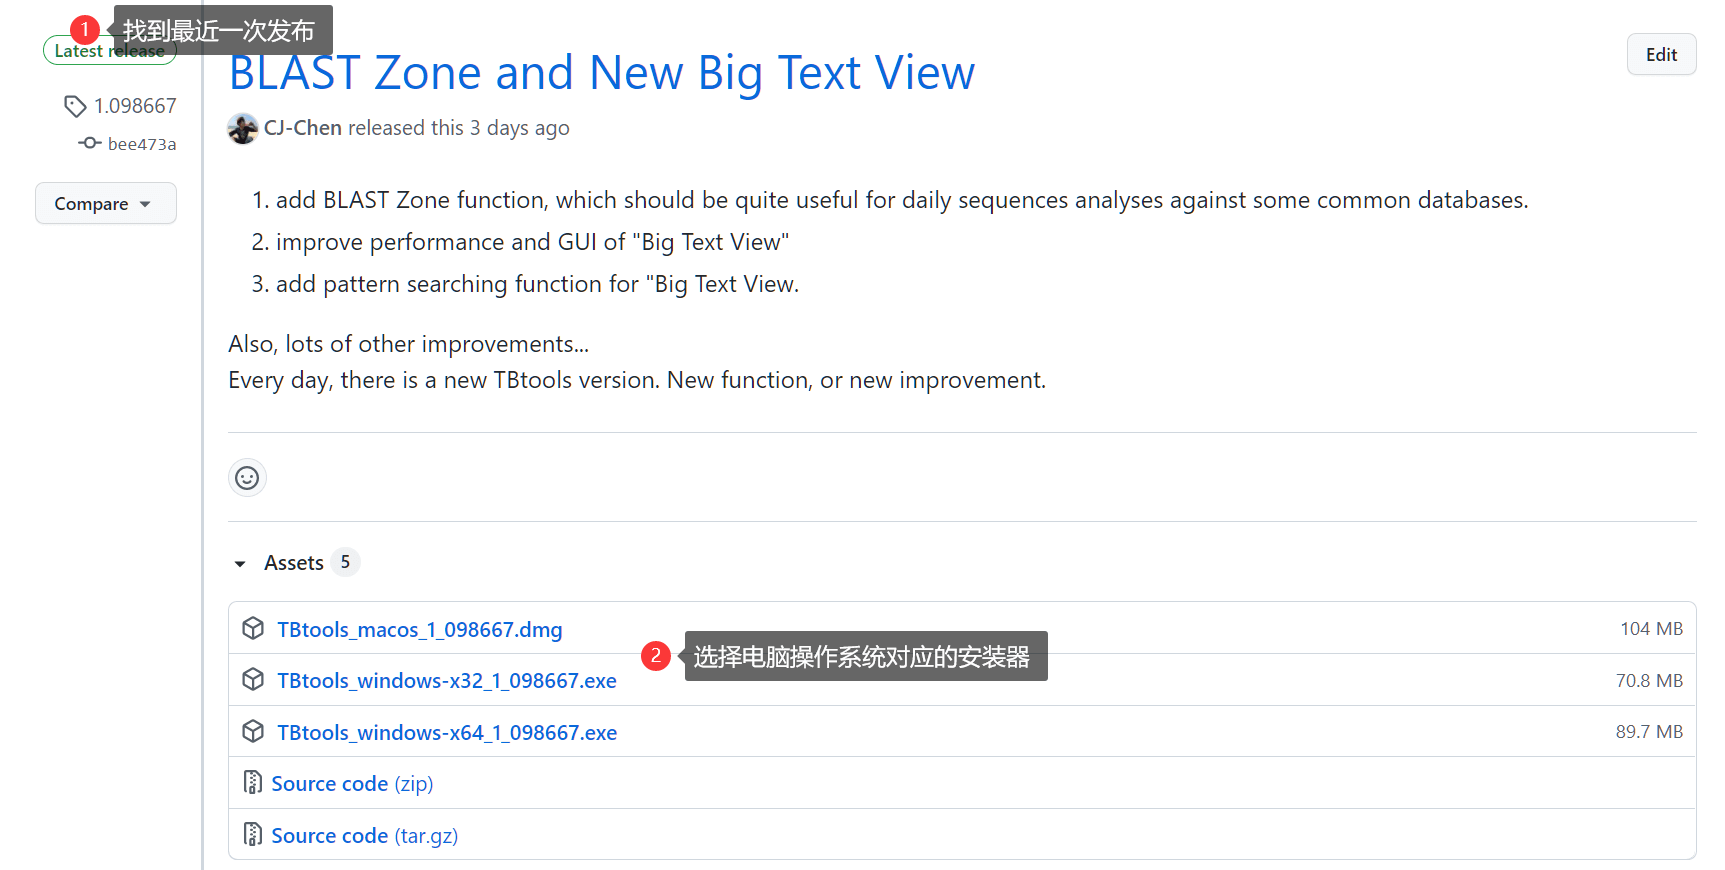Click the package icon for windows-x32 exe

tap(253, 680)
